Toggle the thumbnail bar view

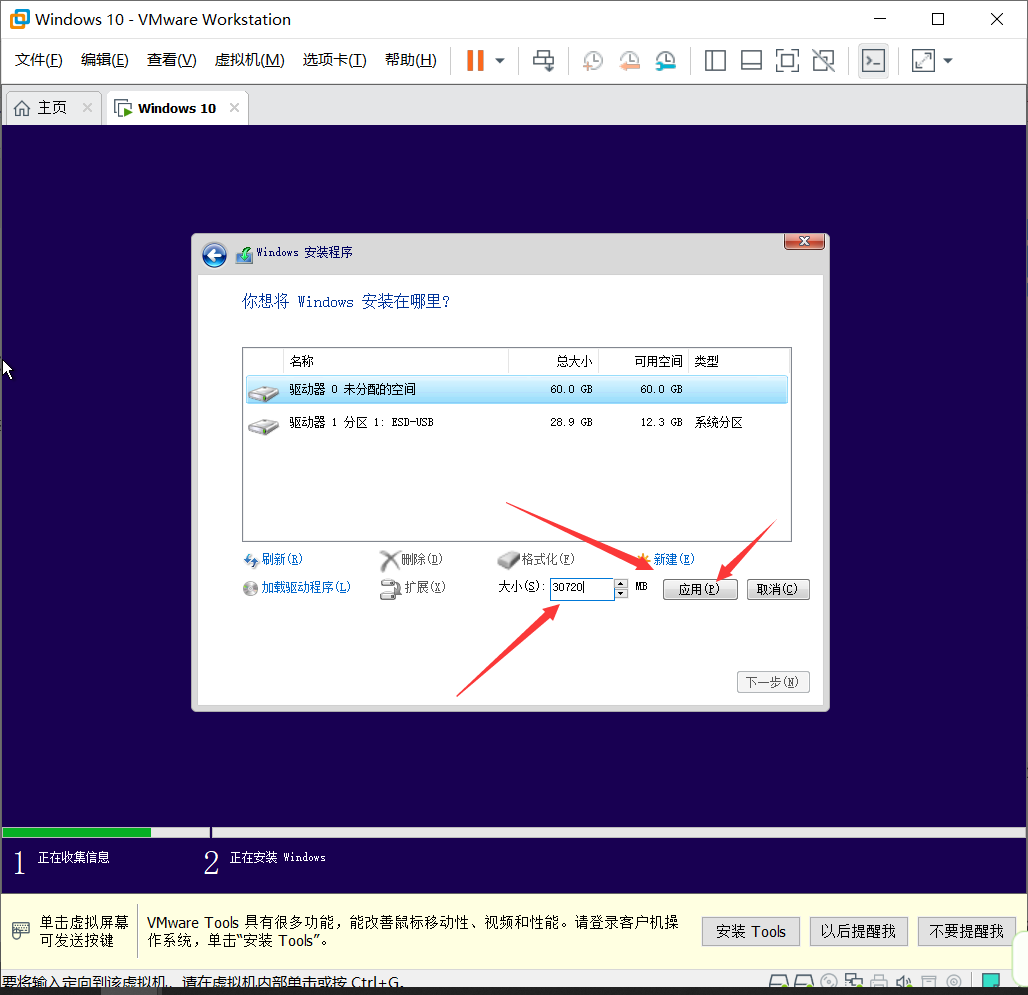751,60
